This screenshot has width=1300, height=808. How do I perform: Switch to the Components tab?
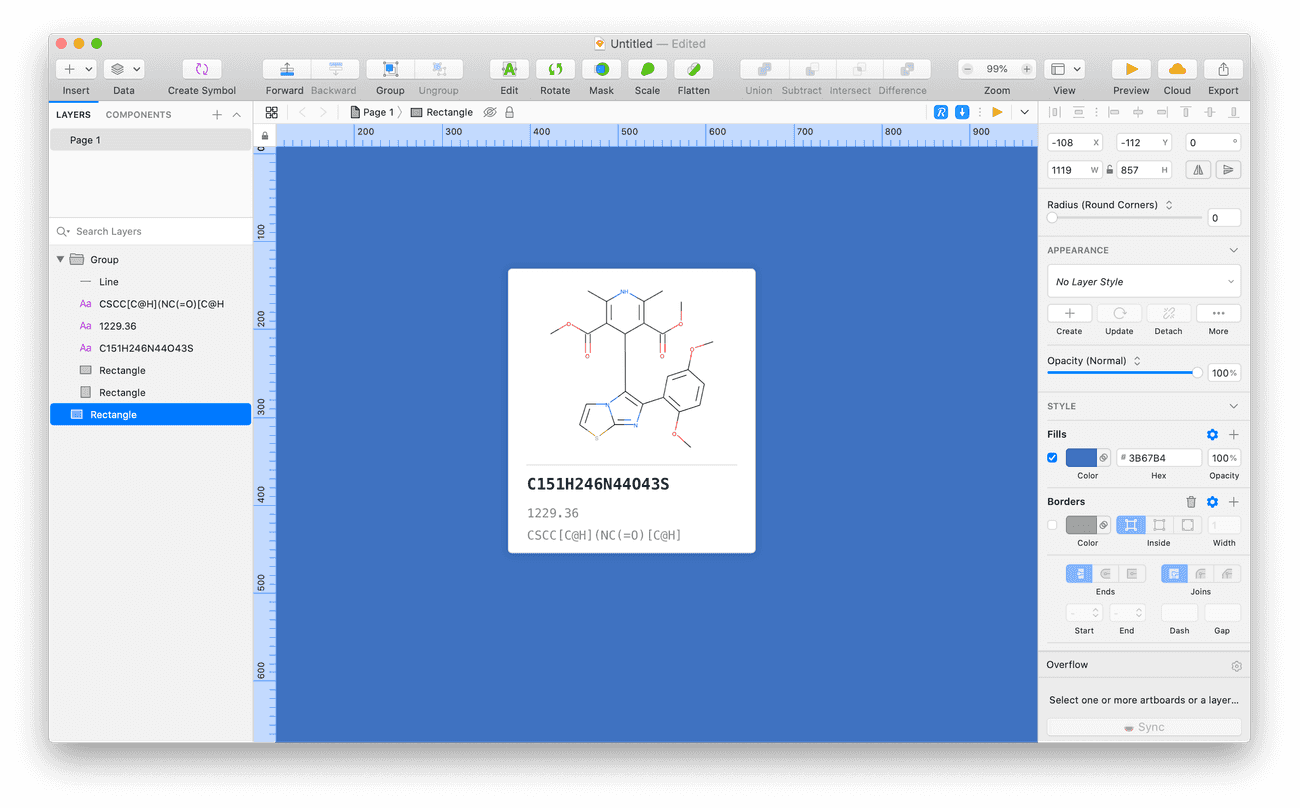[x=138, y=115]
